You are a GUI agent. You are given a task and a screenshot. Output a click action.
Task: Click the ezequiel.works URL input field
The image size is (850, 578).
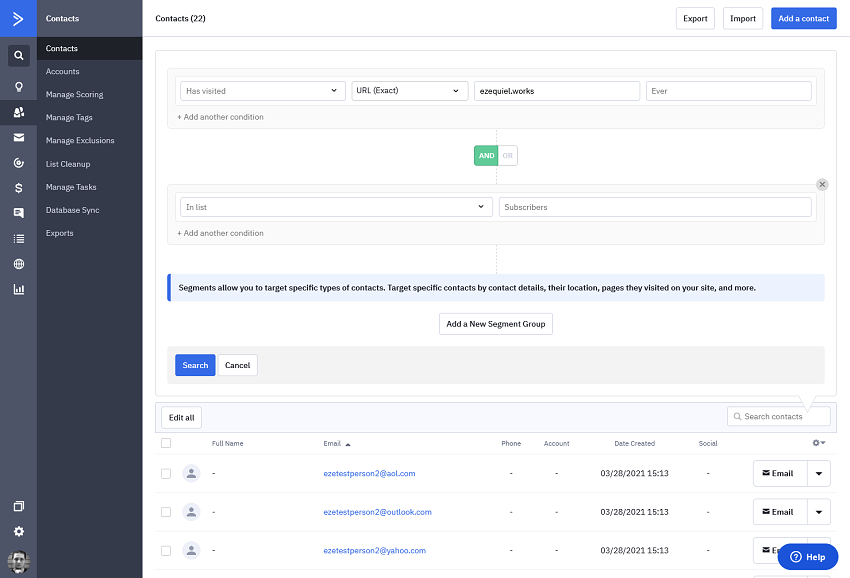pos(557,91)
